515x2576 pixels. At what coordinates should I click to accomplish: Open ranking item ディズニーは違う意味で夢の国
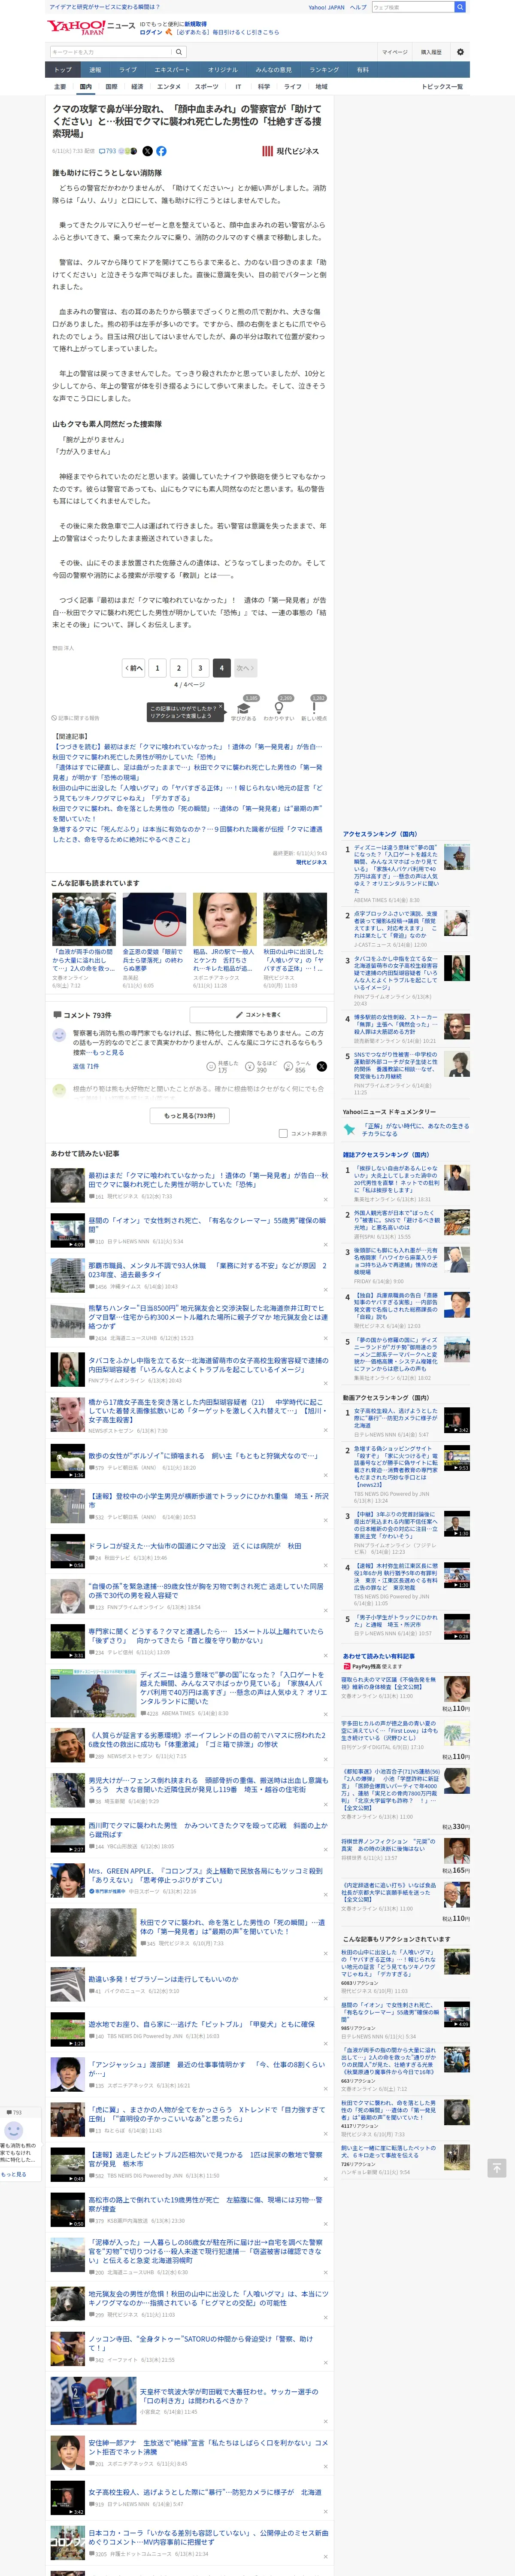[396, 868]
